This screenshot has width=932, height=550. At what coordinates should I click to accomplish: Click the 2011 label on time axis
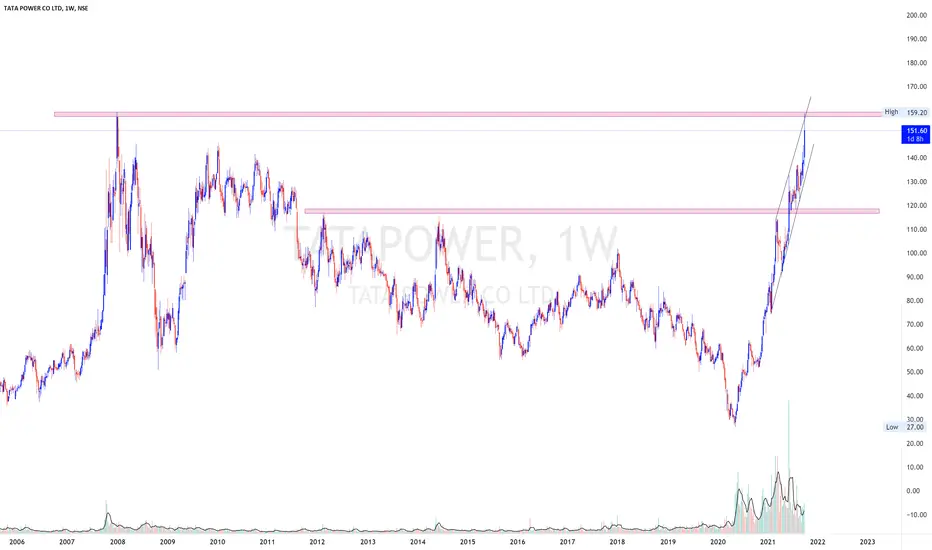pos(267,542)
